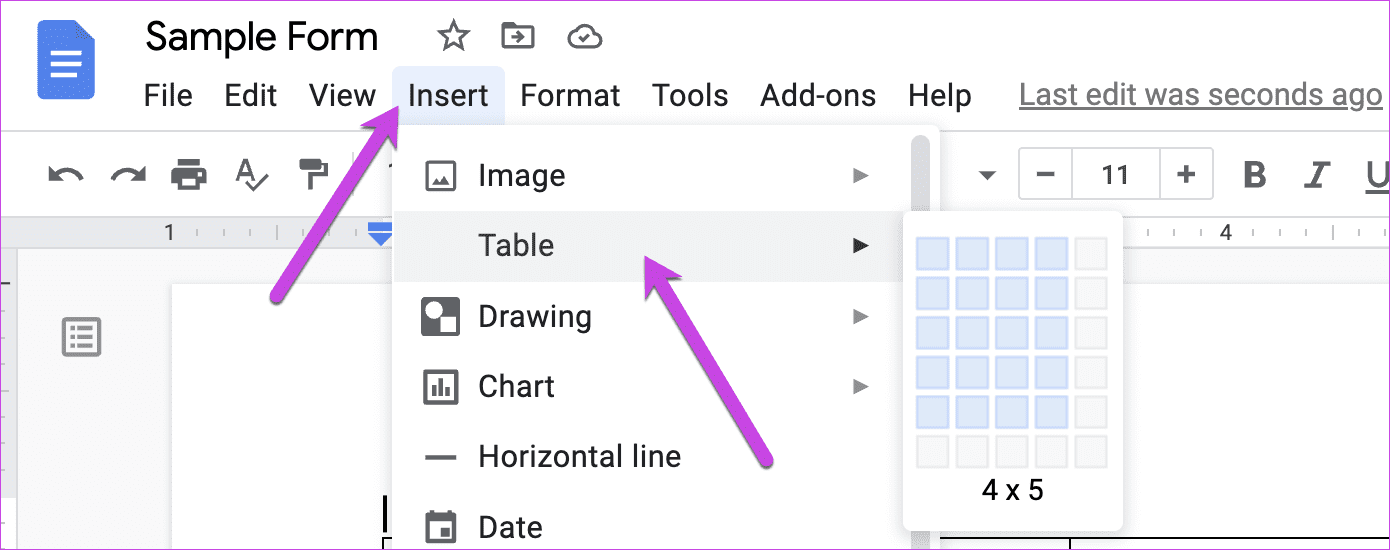Open the cloud save status icon
Image resolution: width=1390 pixels, height=550 pixels.
tap(584, 38)
